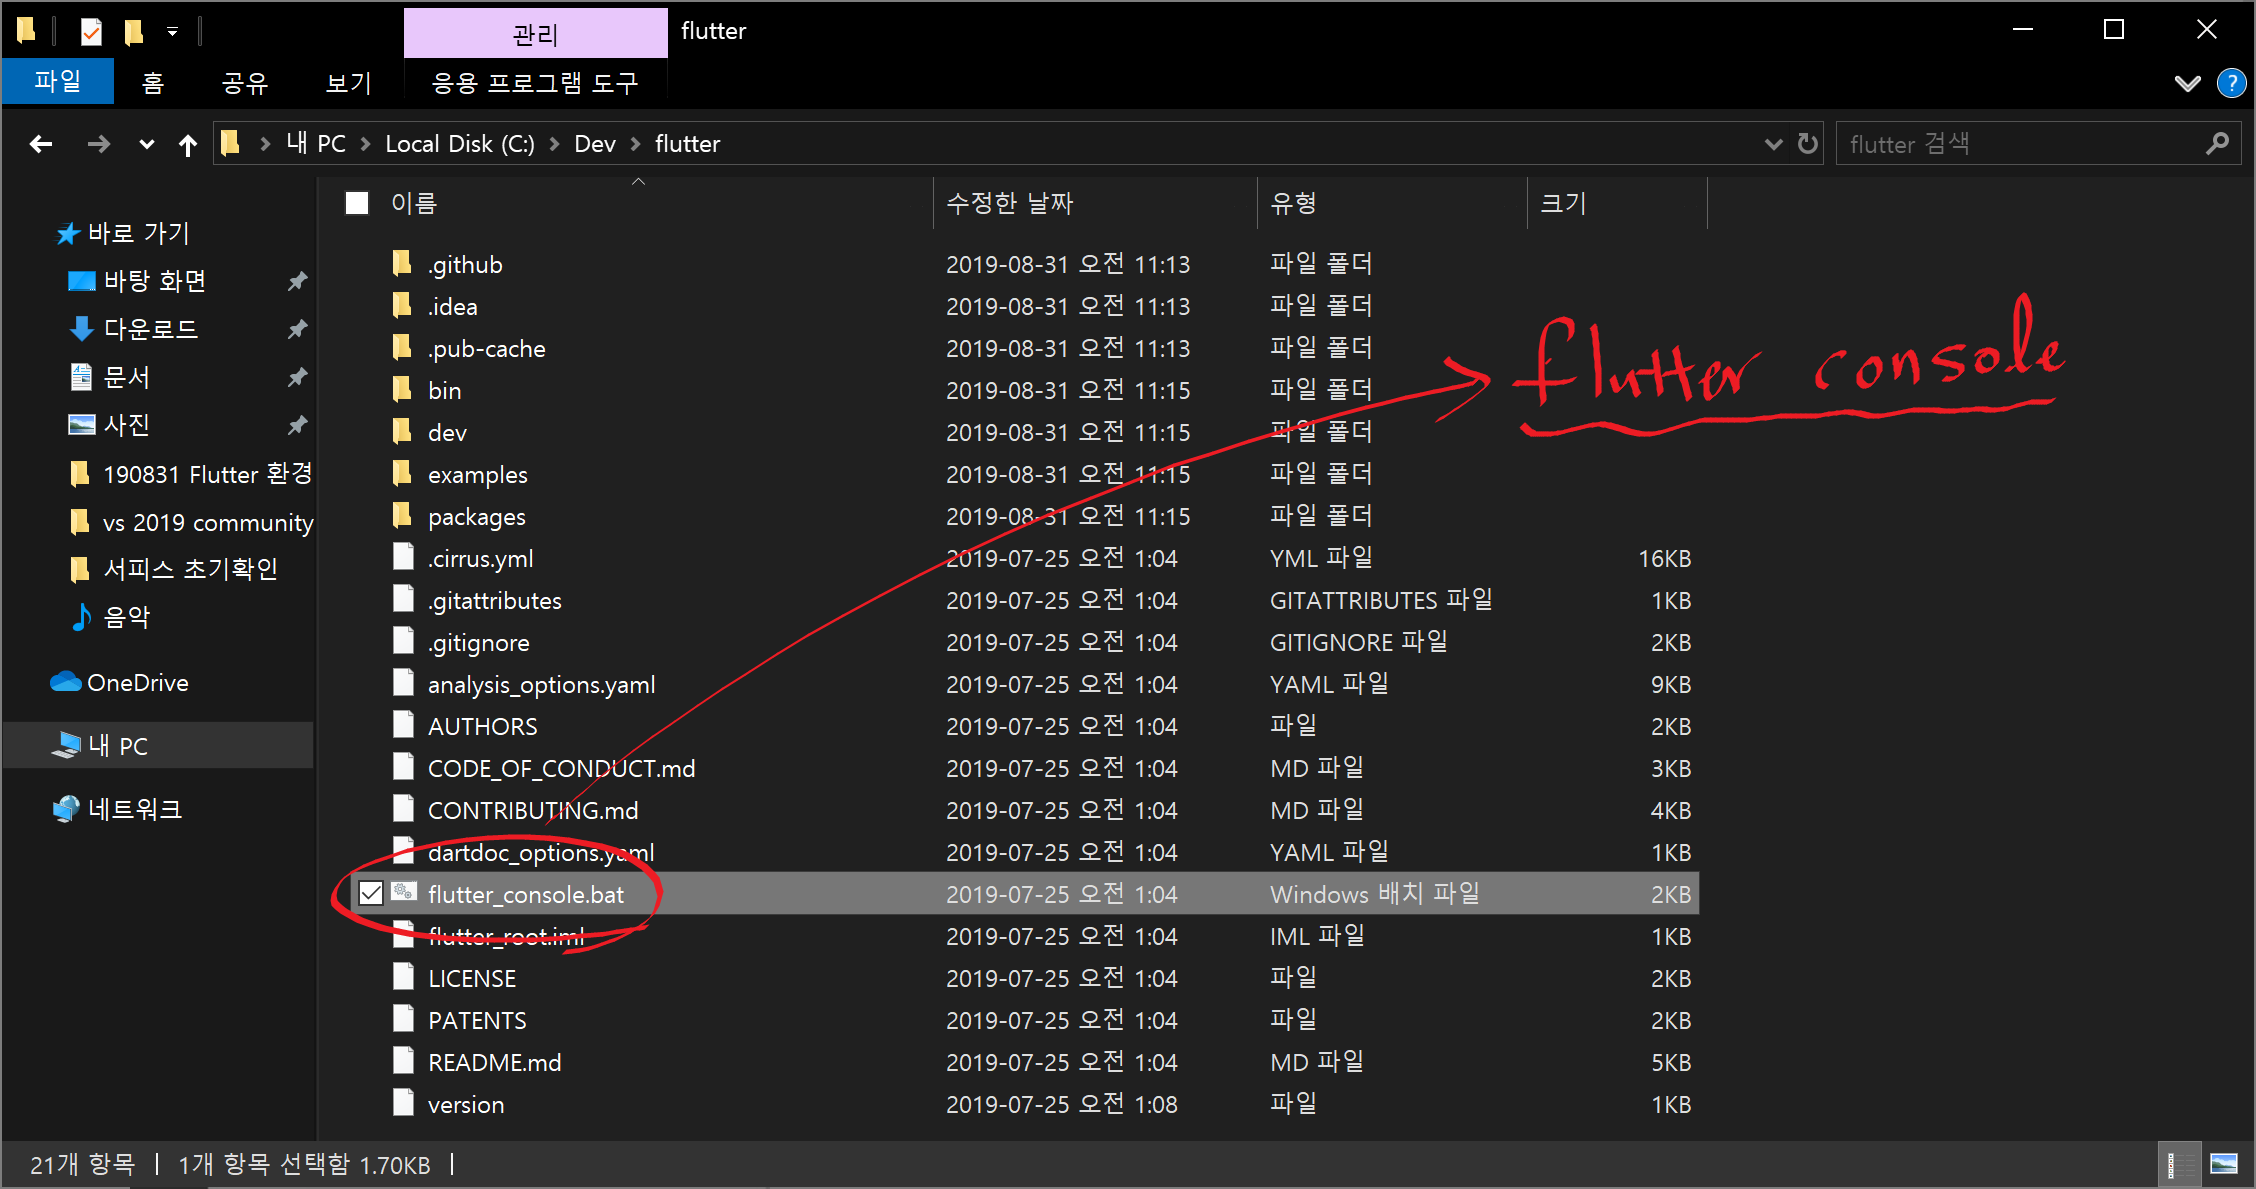
Task: Click the Back navigation arrow
Action: pyautogui.click(x=41, y=144)
